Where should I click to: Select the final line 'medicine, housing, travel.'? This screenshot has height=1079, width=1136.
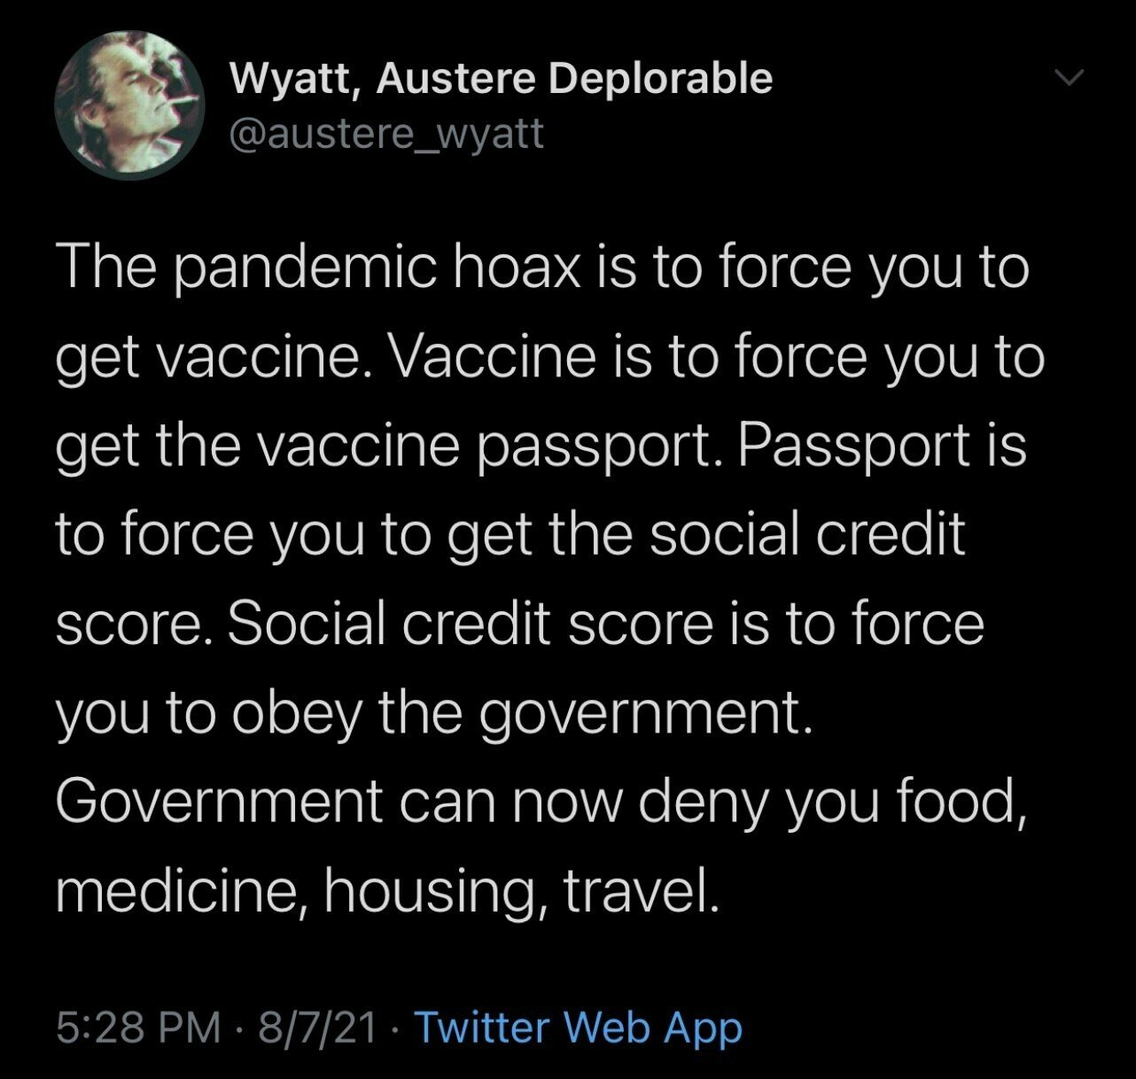(388, 892)
